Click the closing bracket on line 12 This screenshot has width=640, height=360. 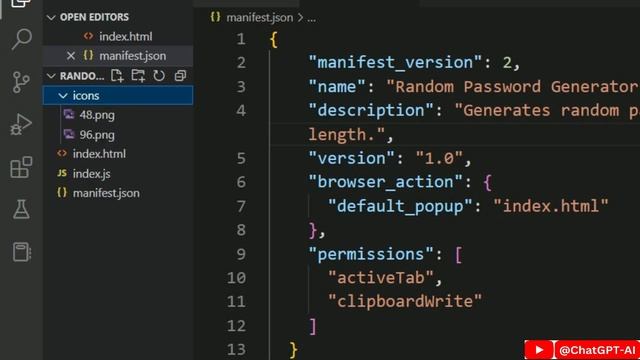(x=313, y=326)
